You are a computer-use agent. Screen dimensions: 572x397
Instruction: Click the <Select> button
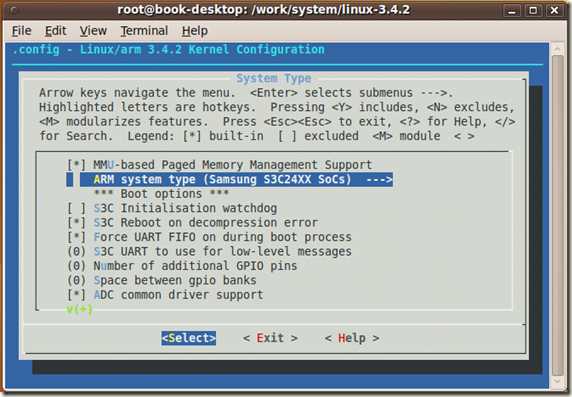point(189,338)
